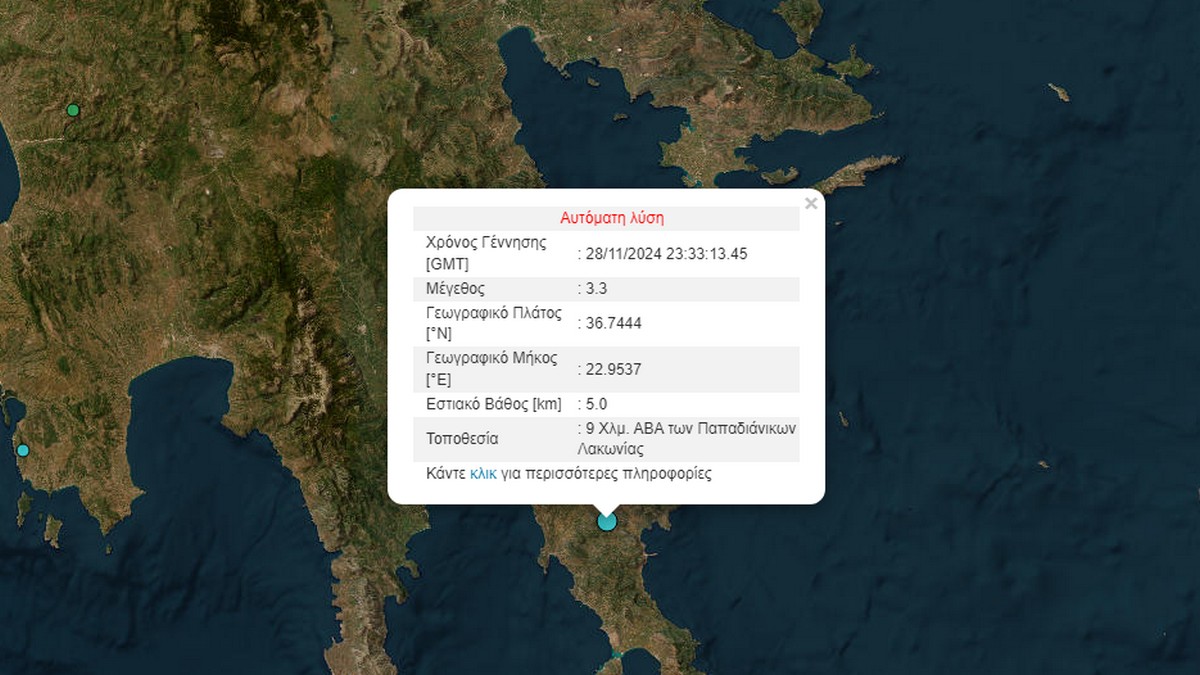Image resolution: width=1200 pixels, height=675 pixels.
Task: Click the green earthquake marker in the northwest
Action: click(72, 110)
